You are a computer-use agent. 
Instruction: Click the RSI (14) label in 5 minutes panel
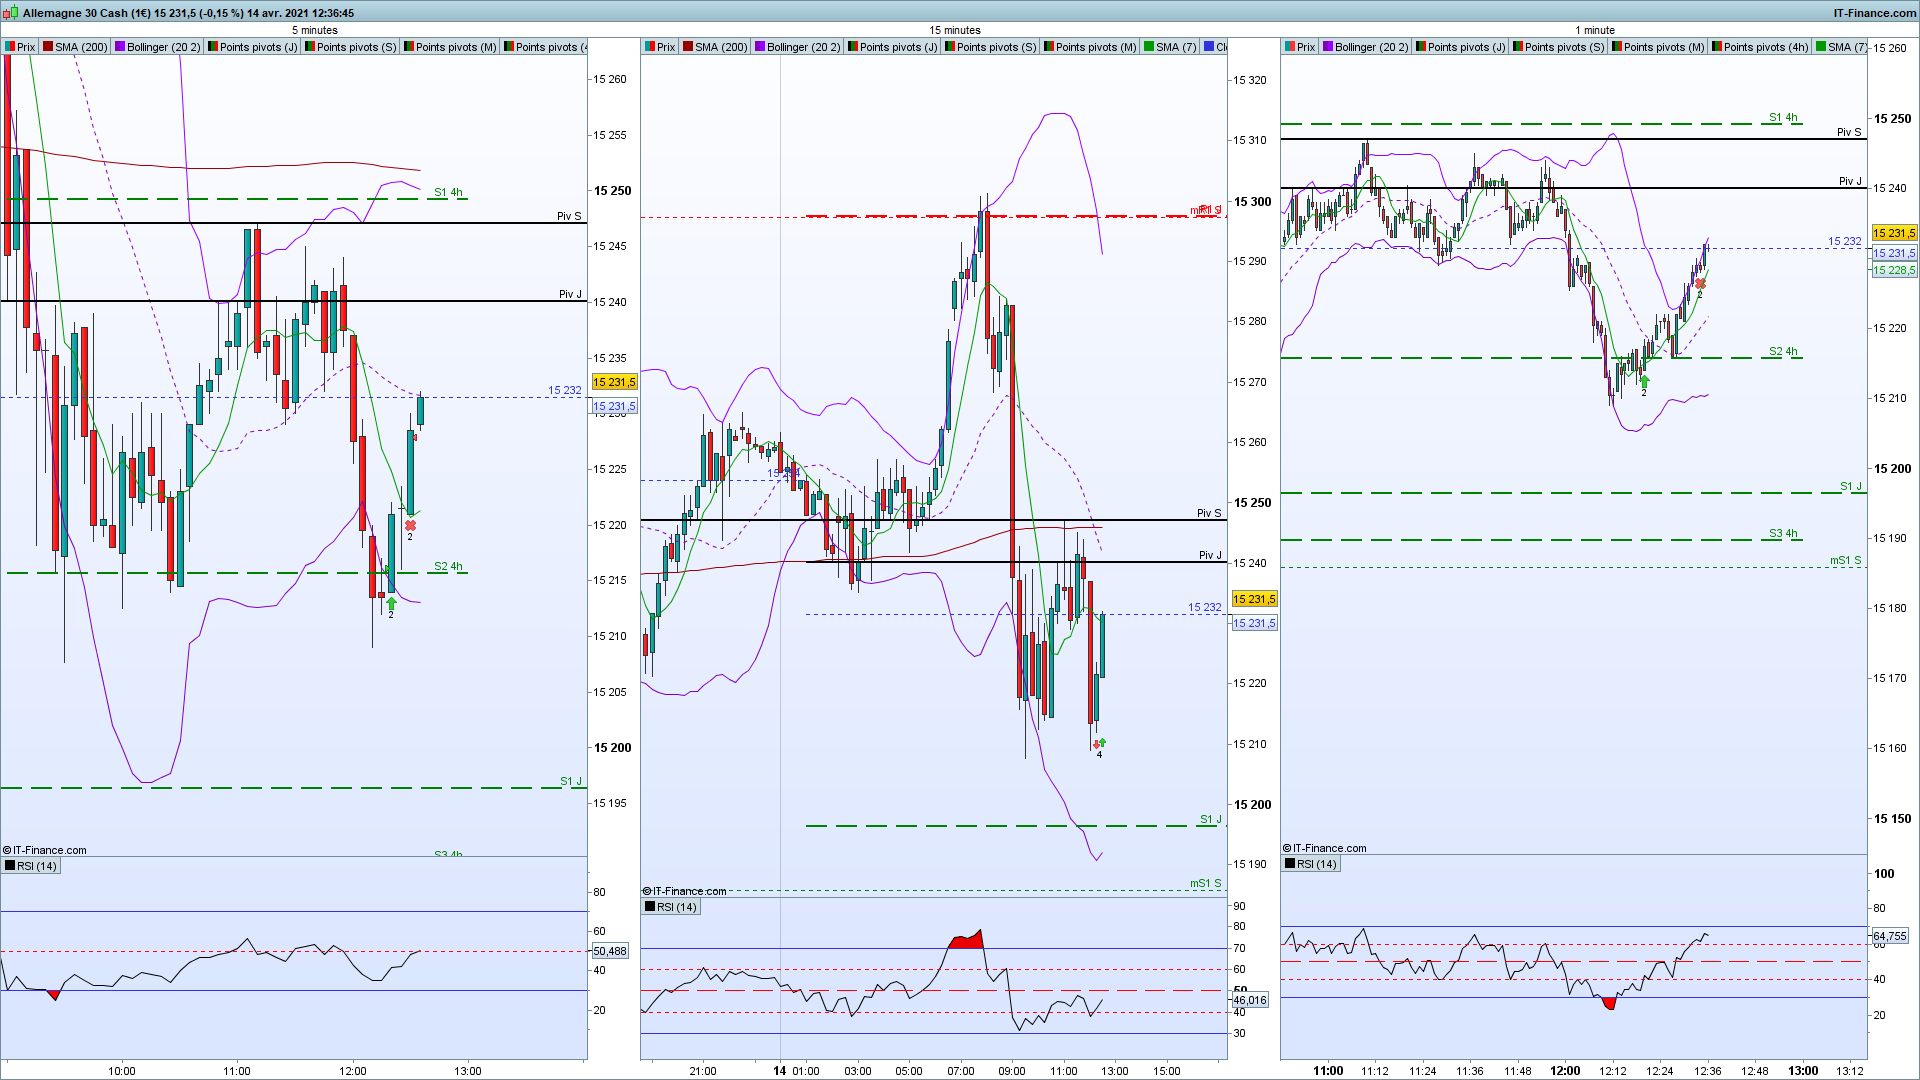tap(37, 866)
